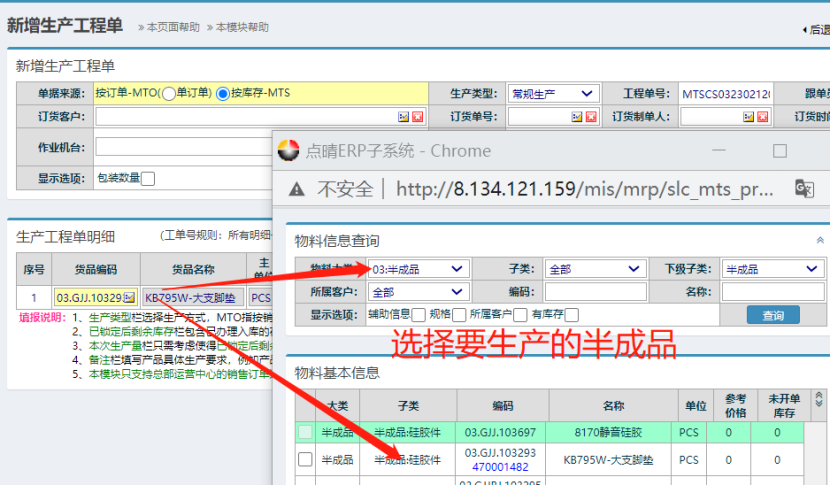Open goods code picker icon beside 03.GJJ.10329
Viewport: 831px width, 485px height.
coord(129,297)
